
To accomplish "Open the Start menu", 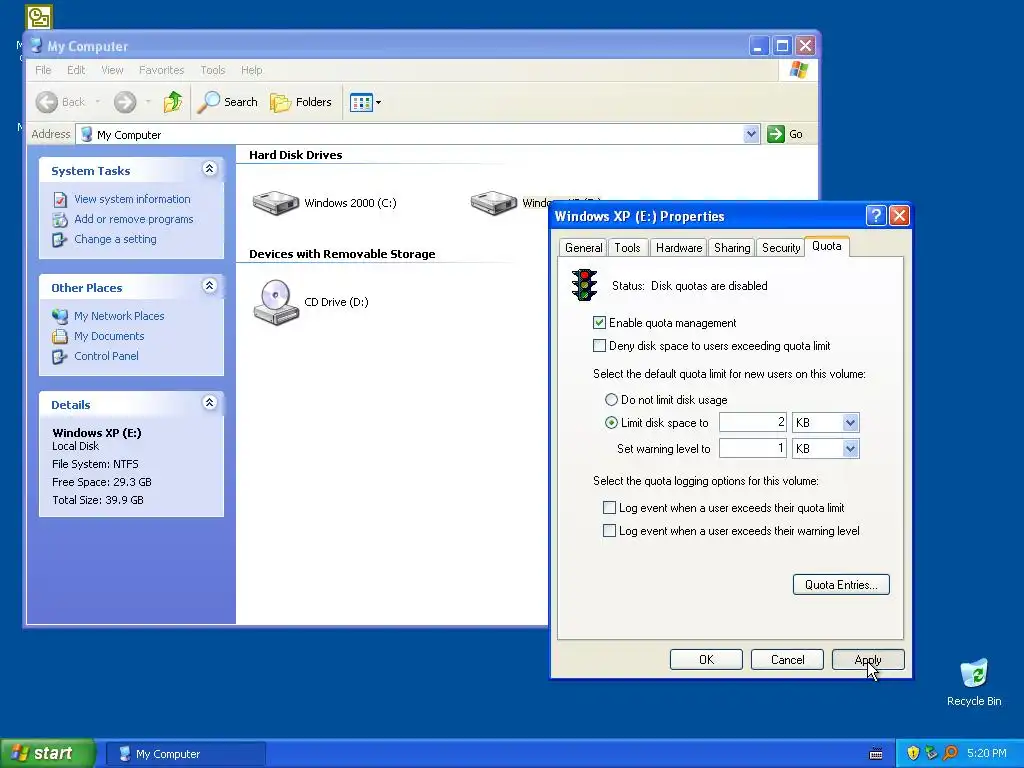I will click(x=48, y=753).
